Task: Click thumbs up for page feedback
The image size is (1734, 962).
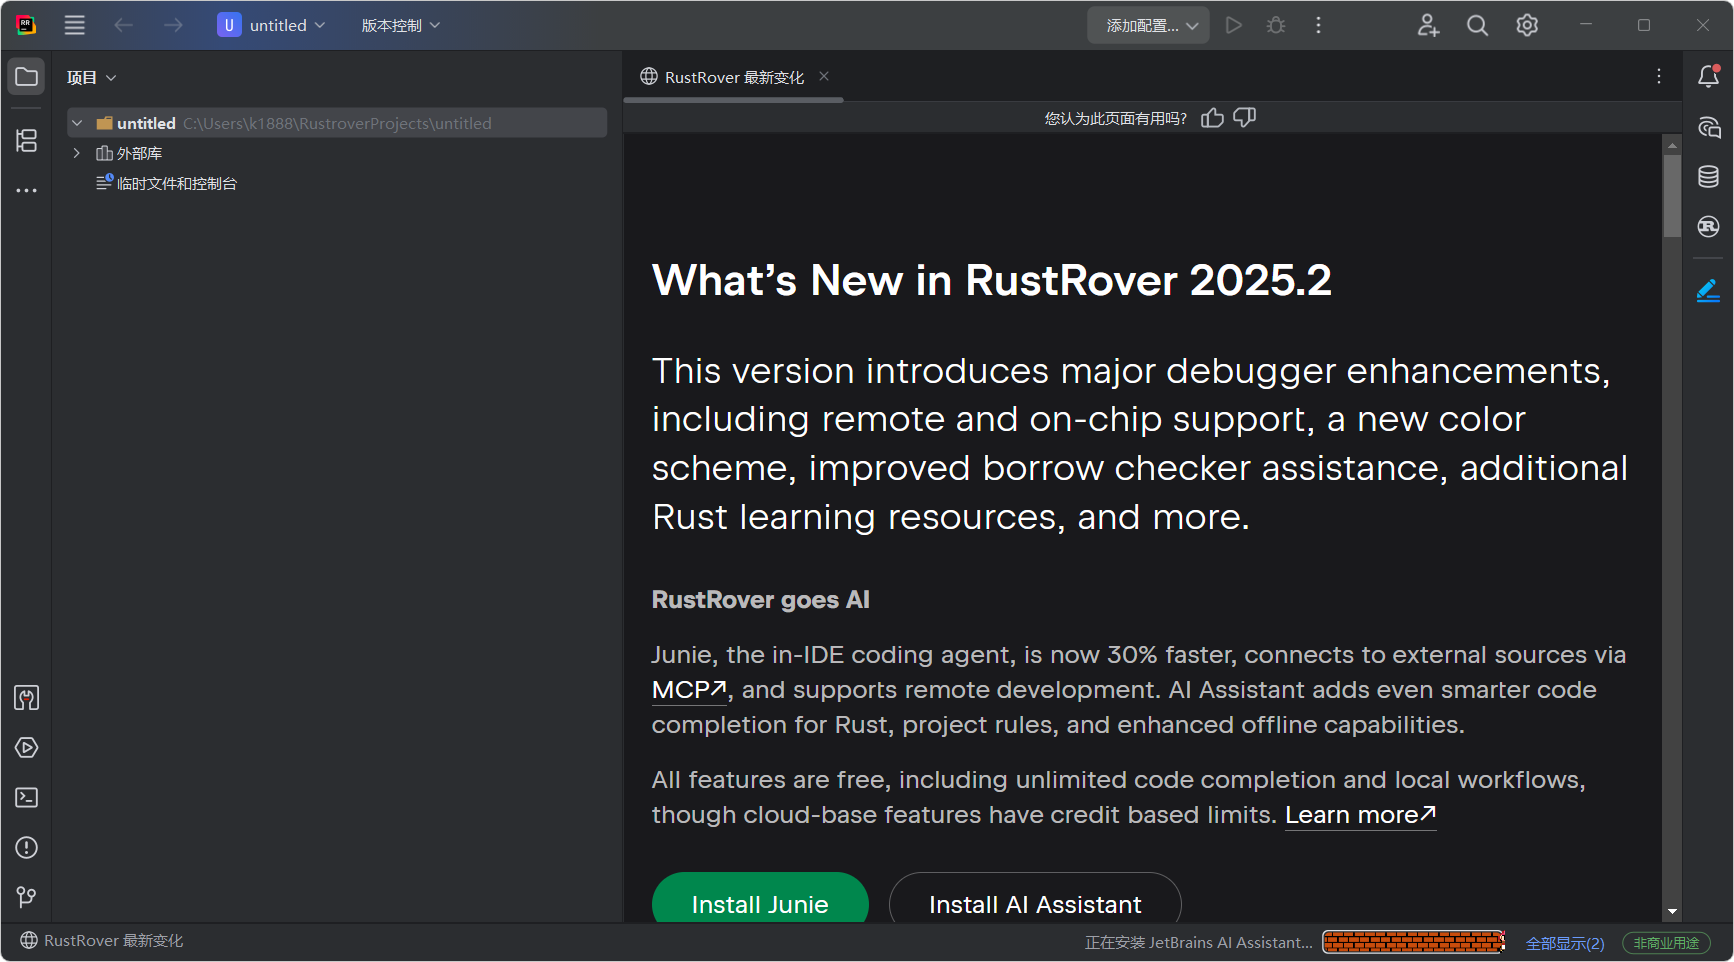Action: point(1213,118)
